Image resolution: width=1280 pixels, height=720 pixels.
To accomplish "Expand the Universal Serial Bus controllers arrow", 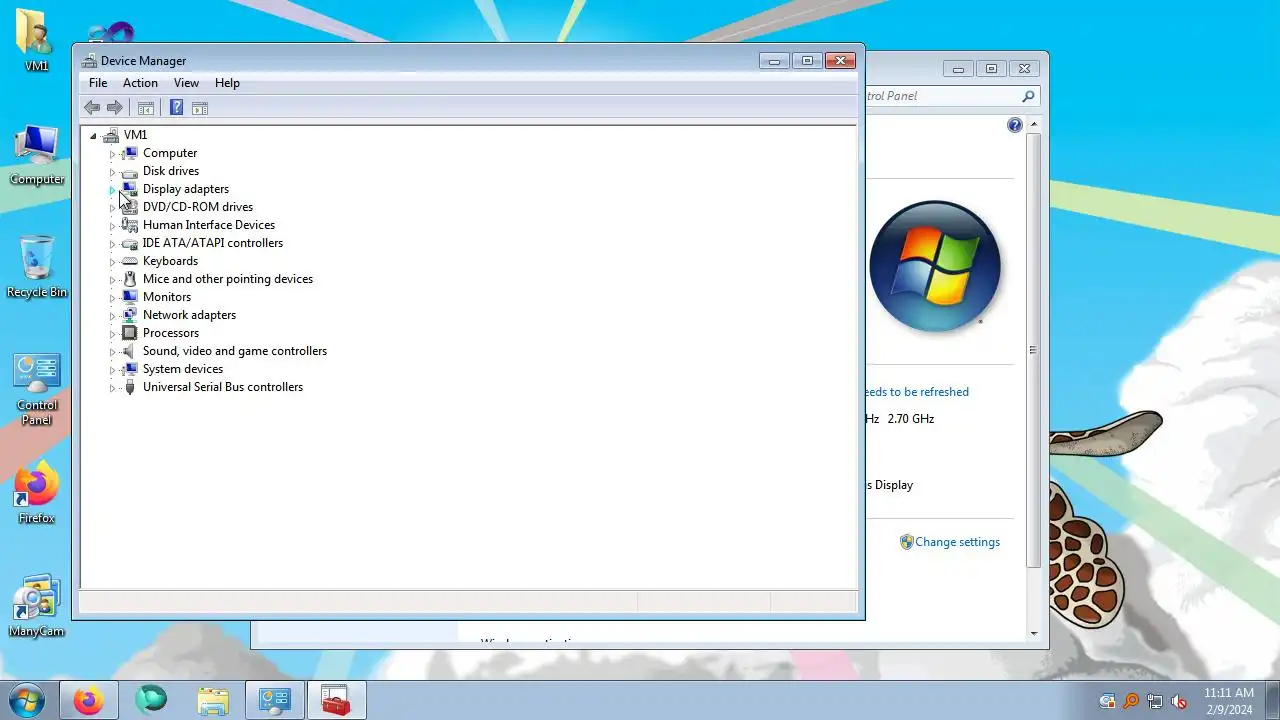I will pos(112,388).
